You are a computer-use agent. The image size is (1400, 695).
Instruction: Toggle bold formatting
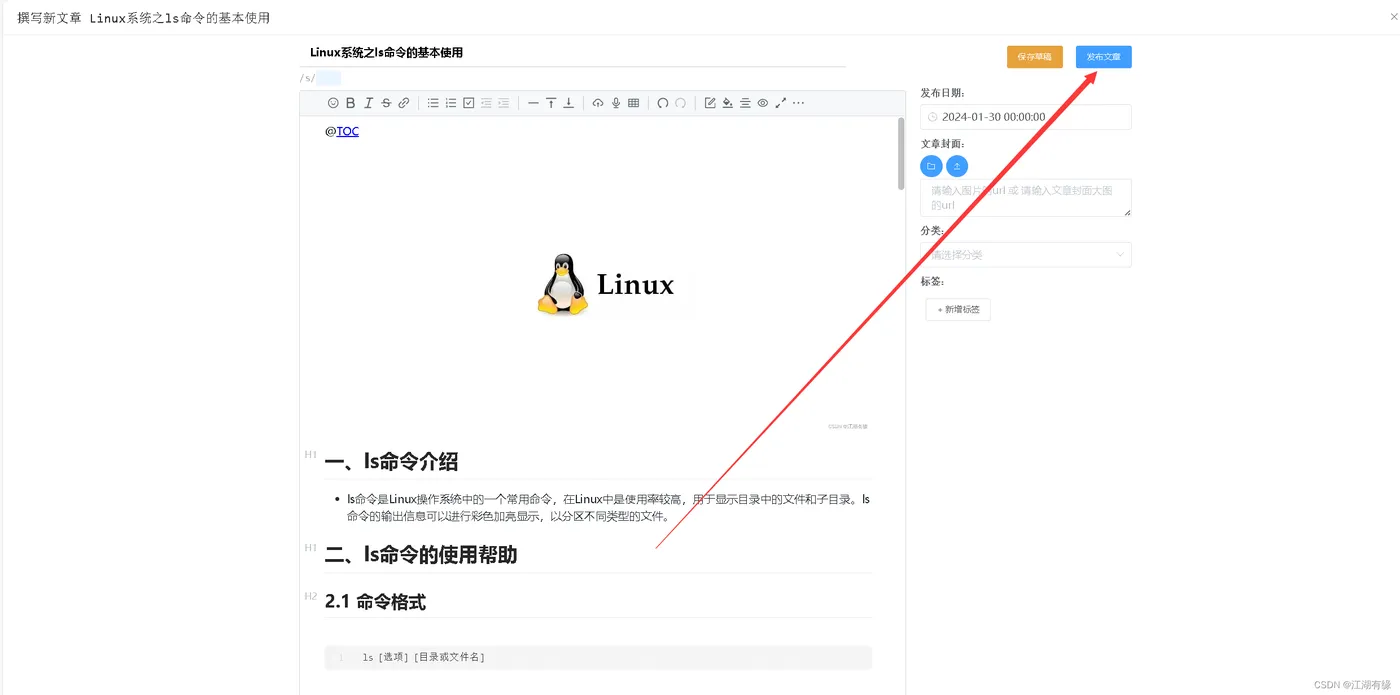(351, 103)
